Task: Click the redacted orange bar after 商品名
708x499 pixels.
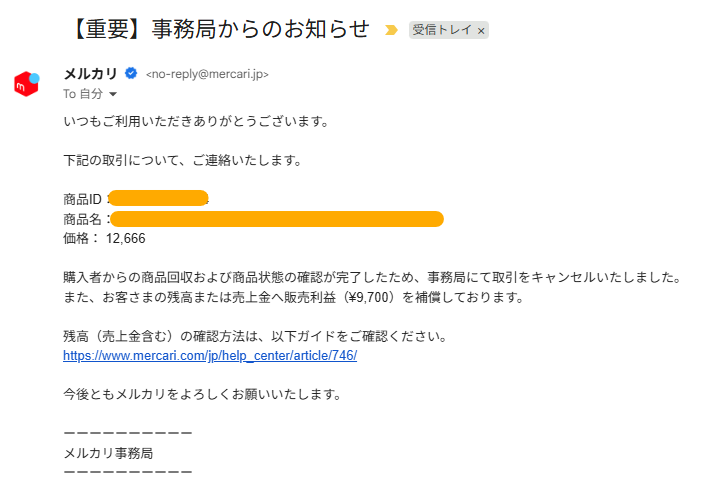Action: (x=276, y=218)
